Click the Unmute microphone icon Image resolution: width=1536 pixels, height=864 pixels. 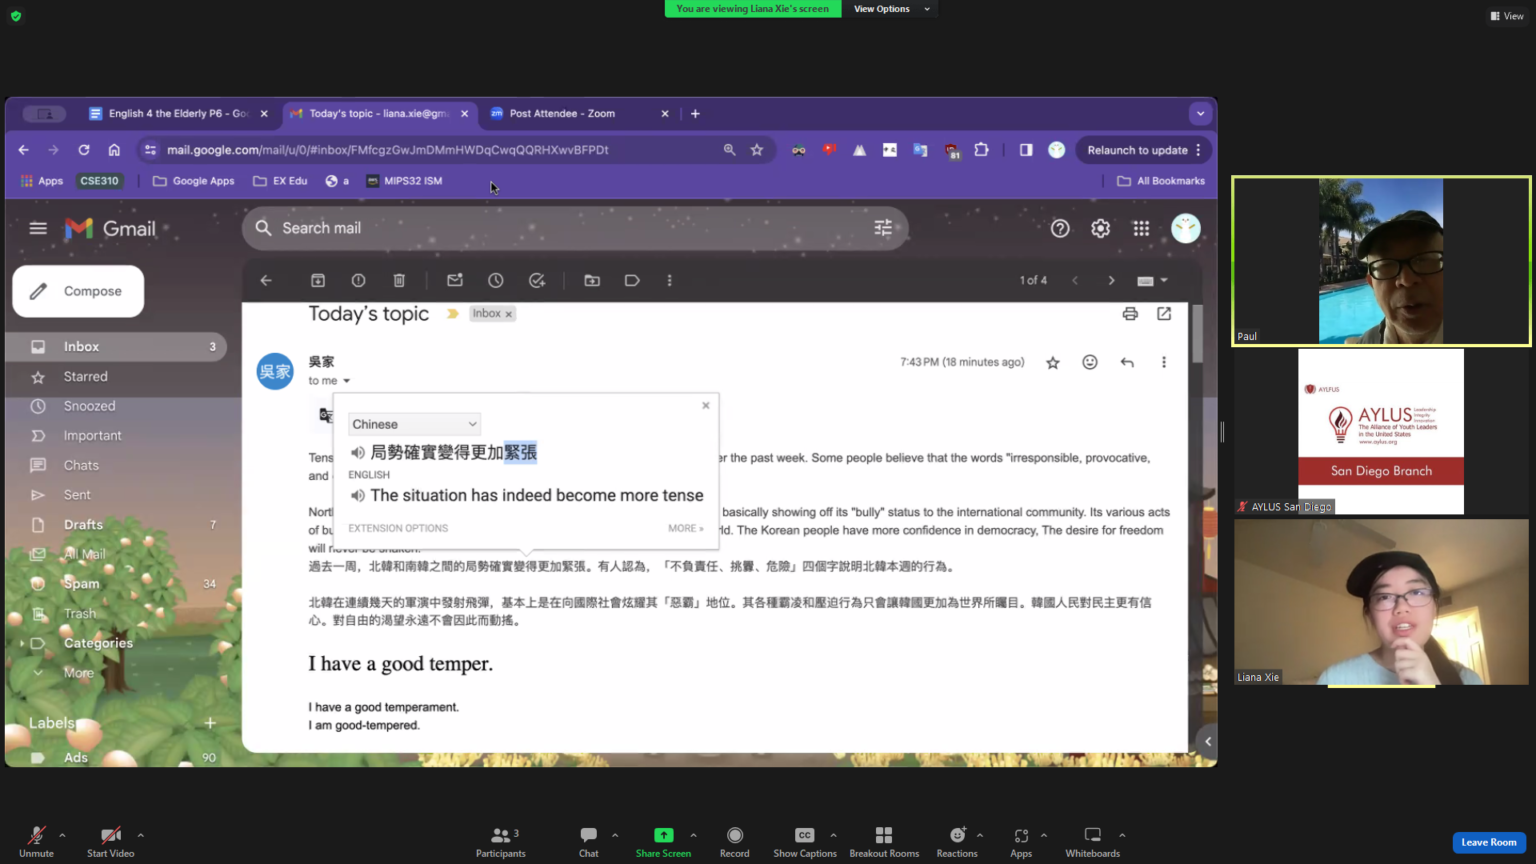click(x=36, y=836)
